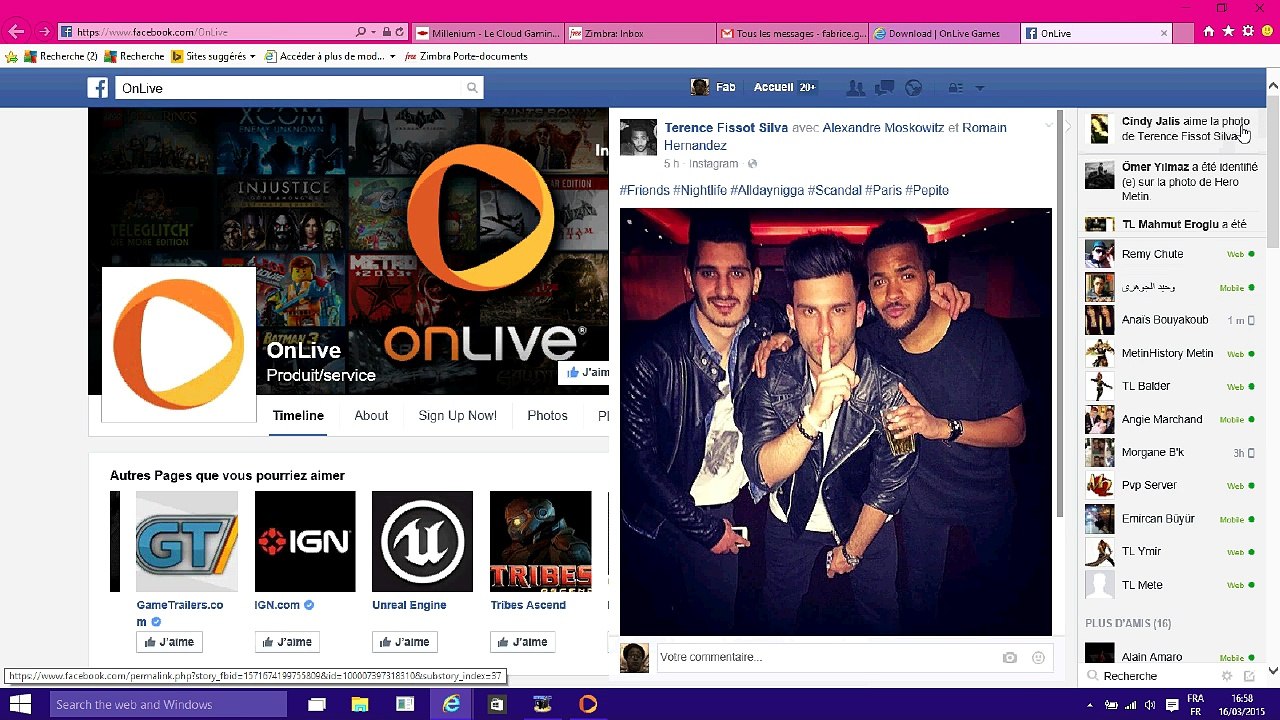Open browser tools gear icon
The image size is (1280, 720).
pos(1248,32)
